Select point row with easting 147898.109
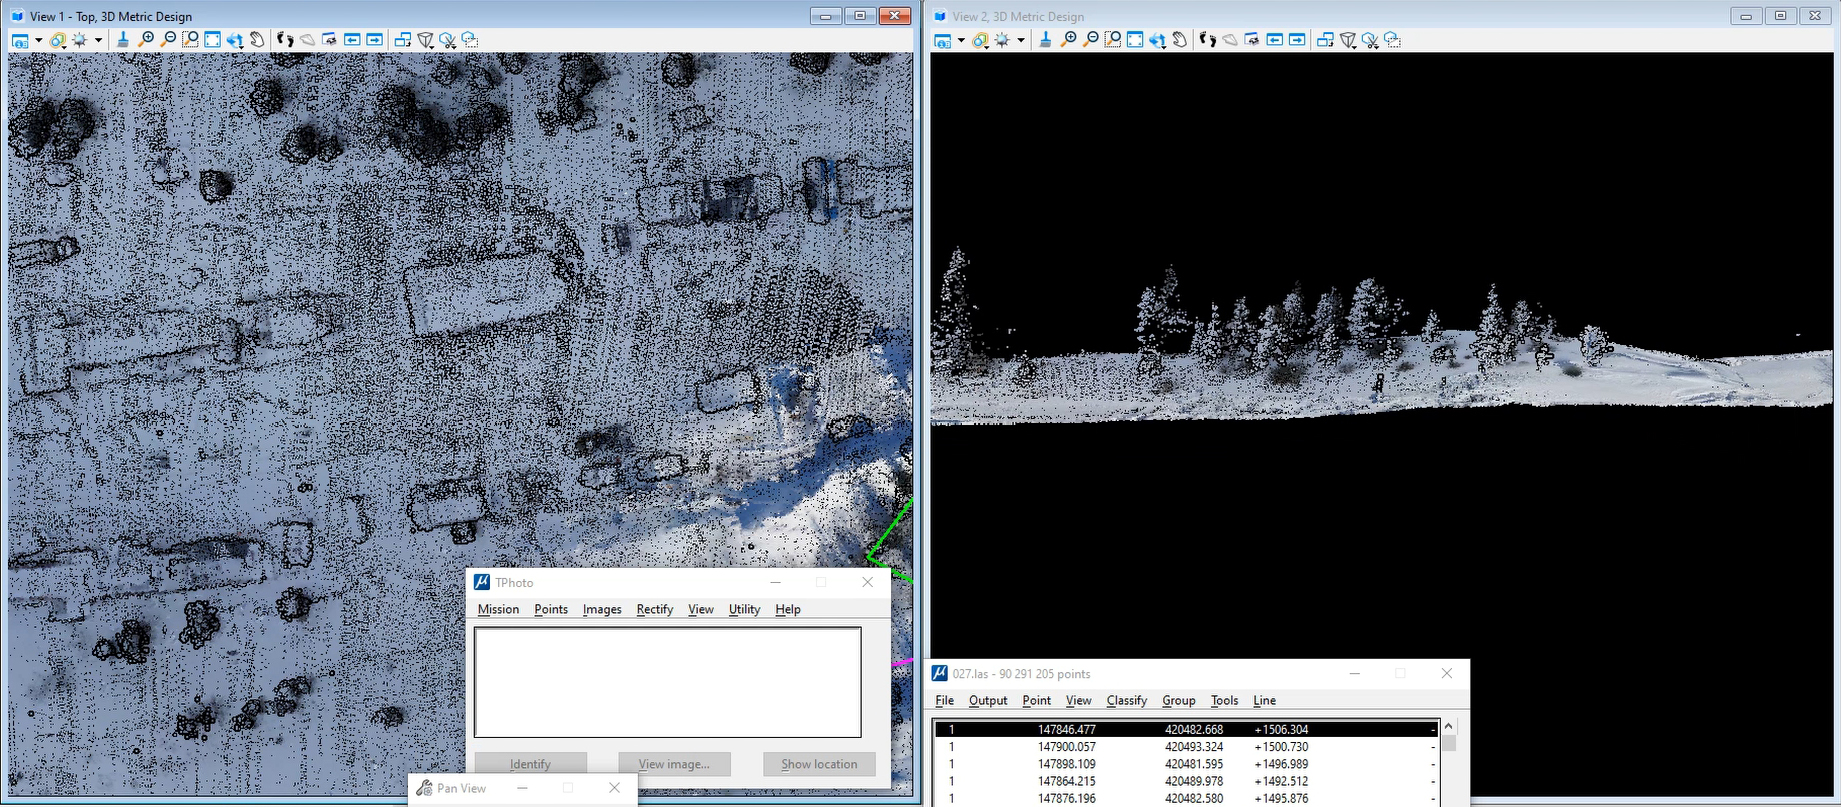 click(x=1186, y=764)
